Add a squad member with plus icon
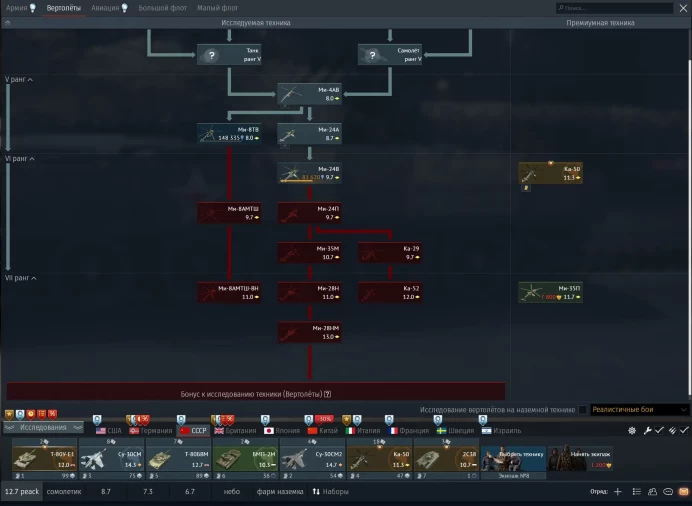This screenshot has width=692, height=506. coord(618,491)
